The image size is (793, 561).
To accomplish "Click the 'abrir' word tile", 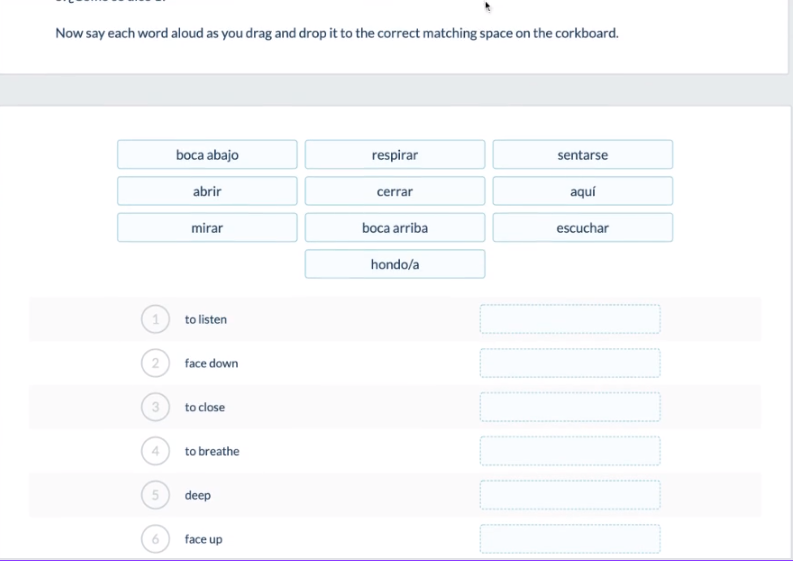I will (207, 191).
